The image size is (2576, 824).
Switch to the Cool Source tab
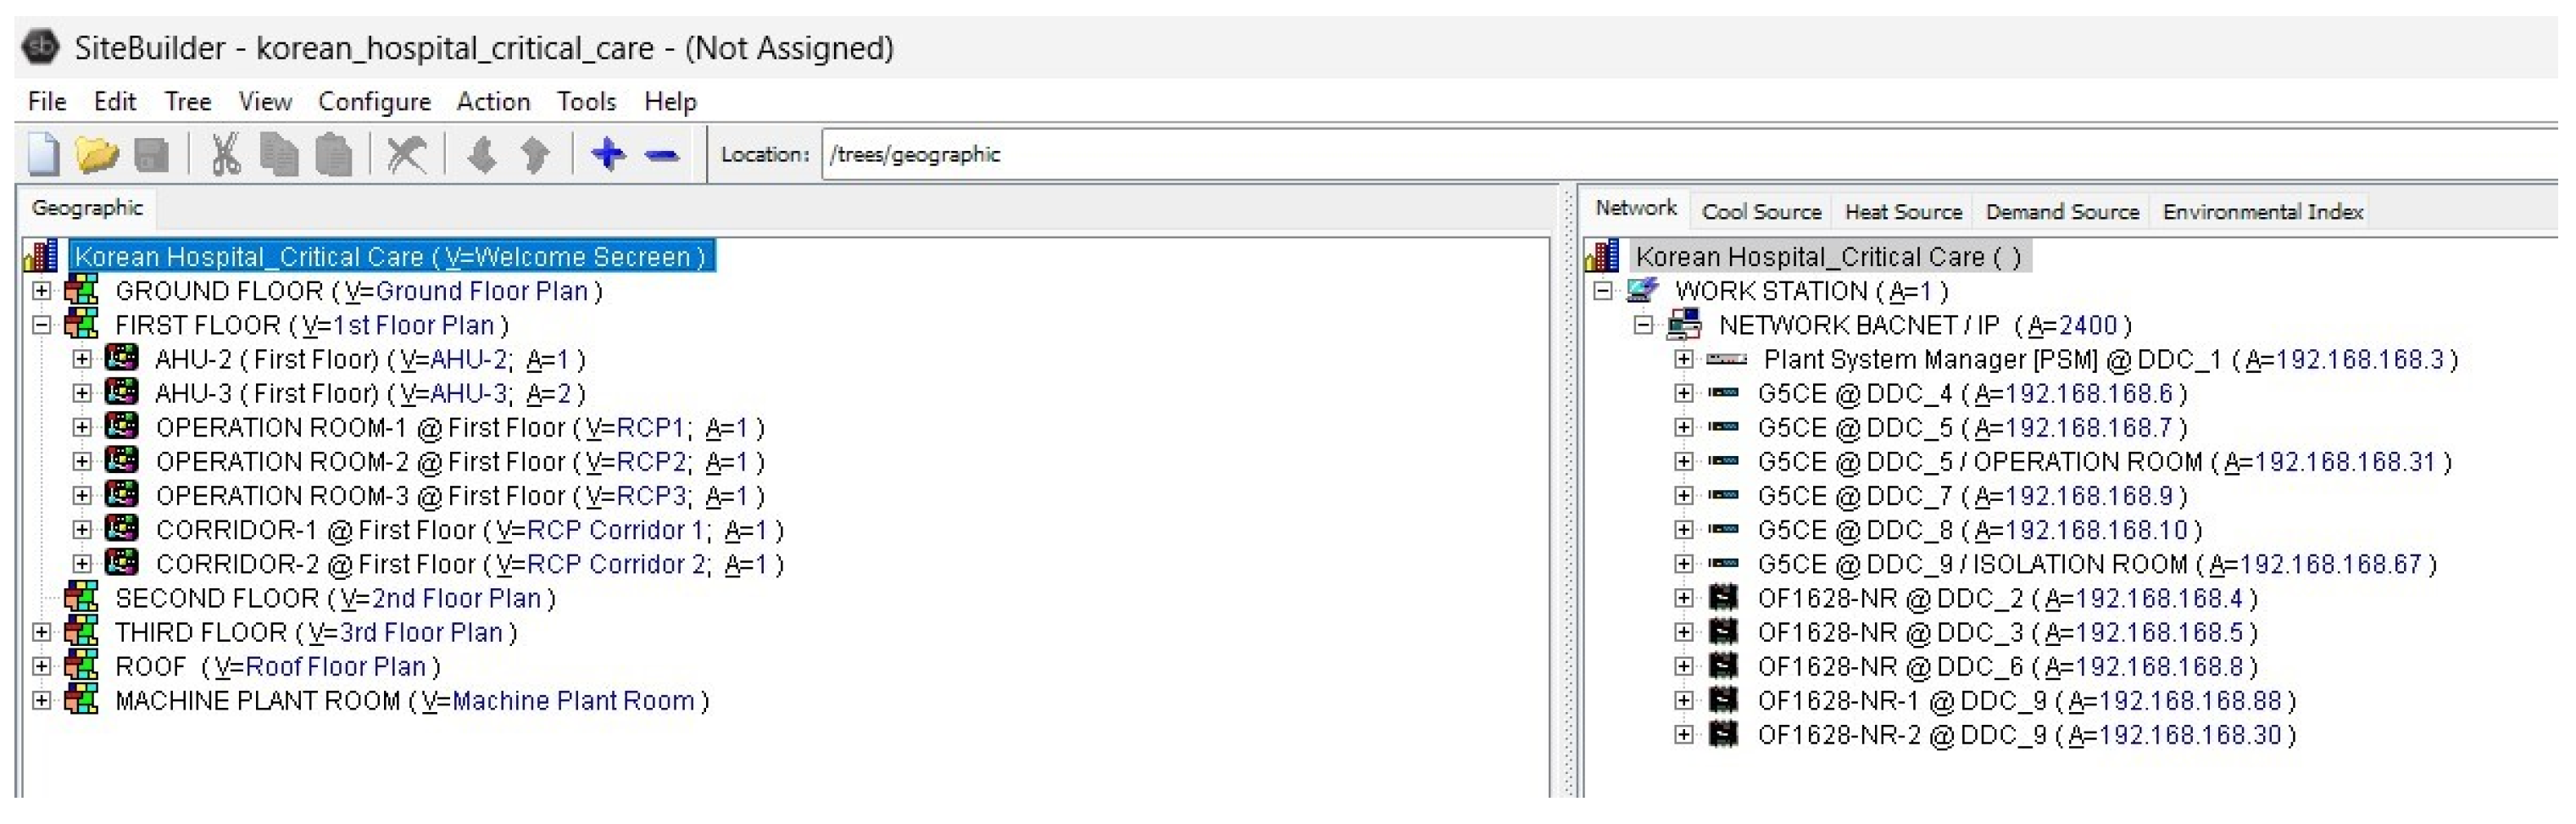coord(1761,212)
